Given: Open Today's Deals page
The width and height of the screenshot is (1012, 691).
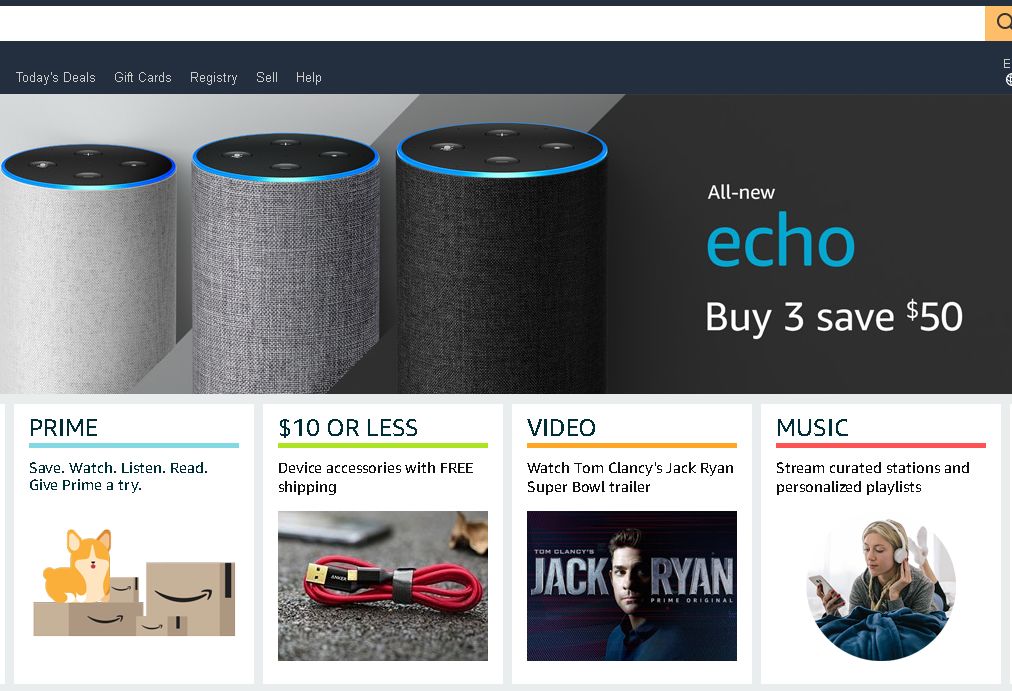Looking at the screenshot, I should tap(56, 77).
